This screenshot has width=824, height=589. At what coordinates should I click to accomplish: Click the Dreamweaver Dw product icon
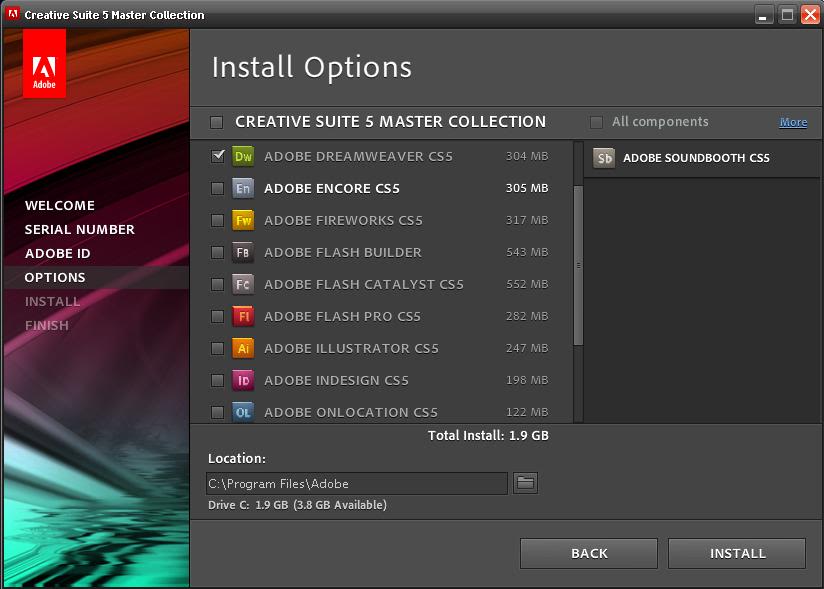(243, 156)
